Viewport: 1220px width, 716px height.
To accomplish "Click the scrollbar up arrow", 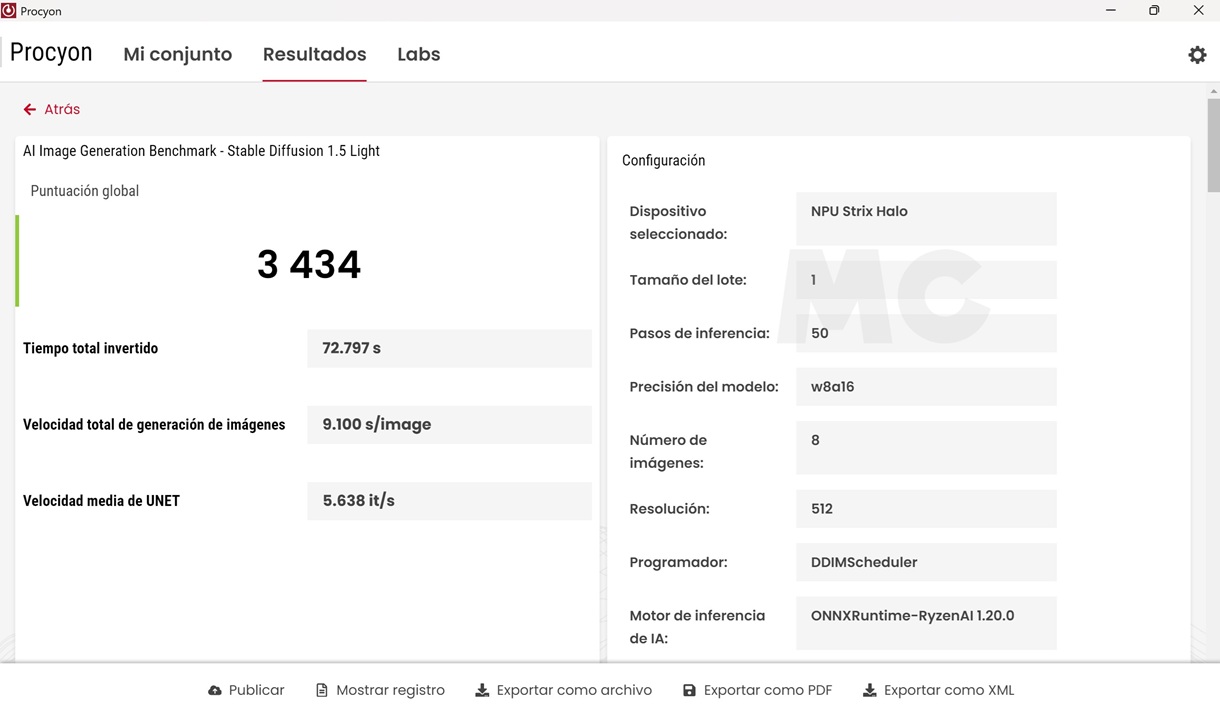I will pyautogui.click(x=1213, y=92).
